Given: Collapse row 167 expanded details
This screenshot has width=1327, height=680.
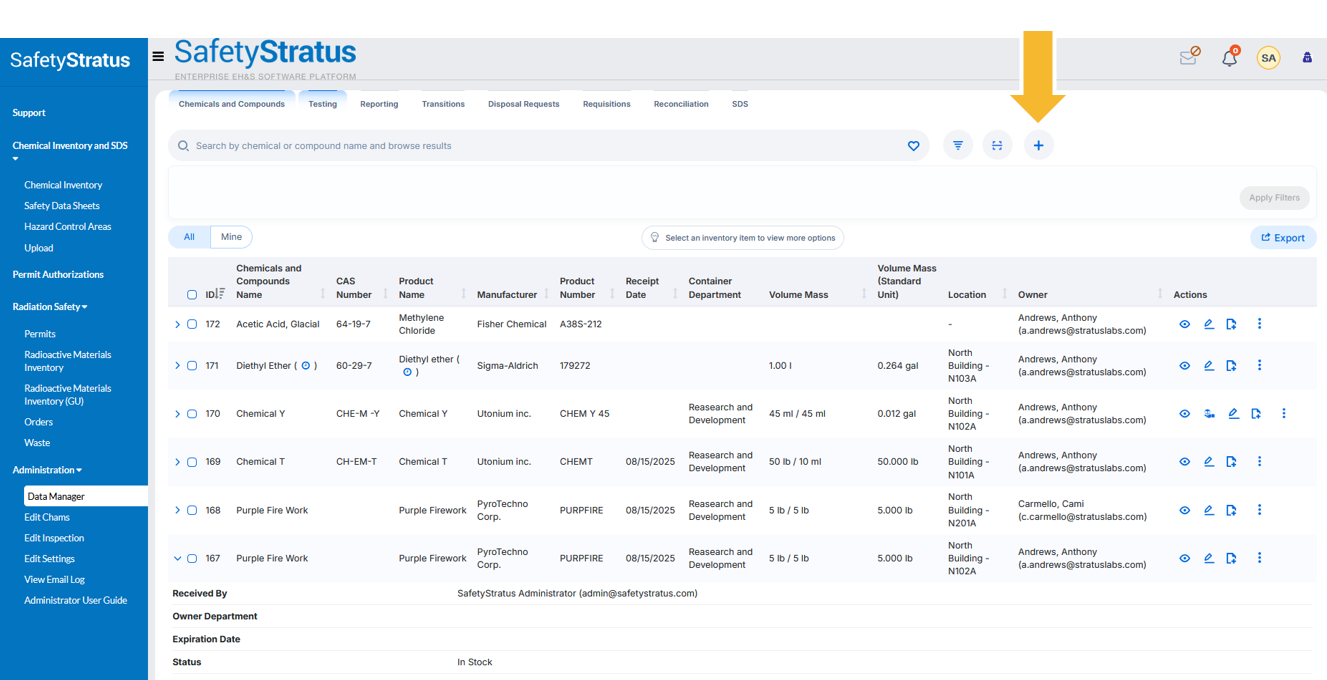Looking at the screenshot, I should (178, 558).
